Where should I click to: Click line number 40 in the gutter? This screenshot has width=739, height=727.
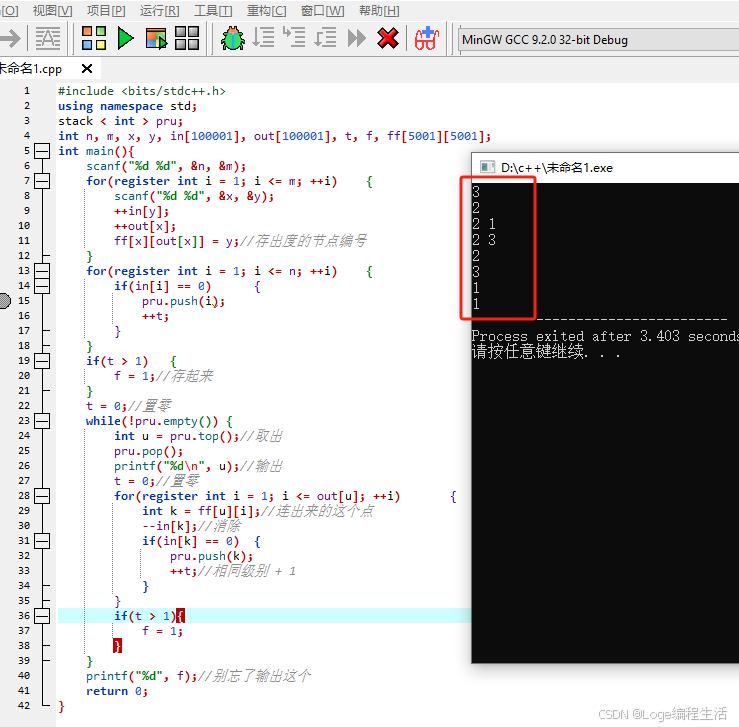[x=24, y=676]
